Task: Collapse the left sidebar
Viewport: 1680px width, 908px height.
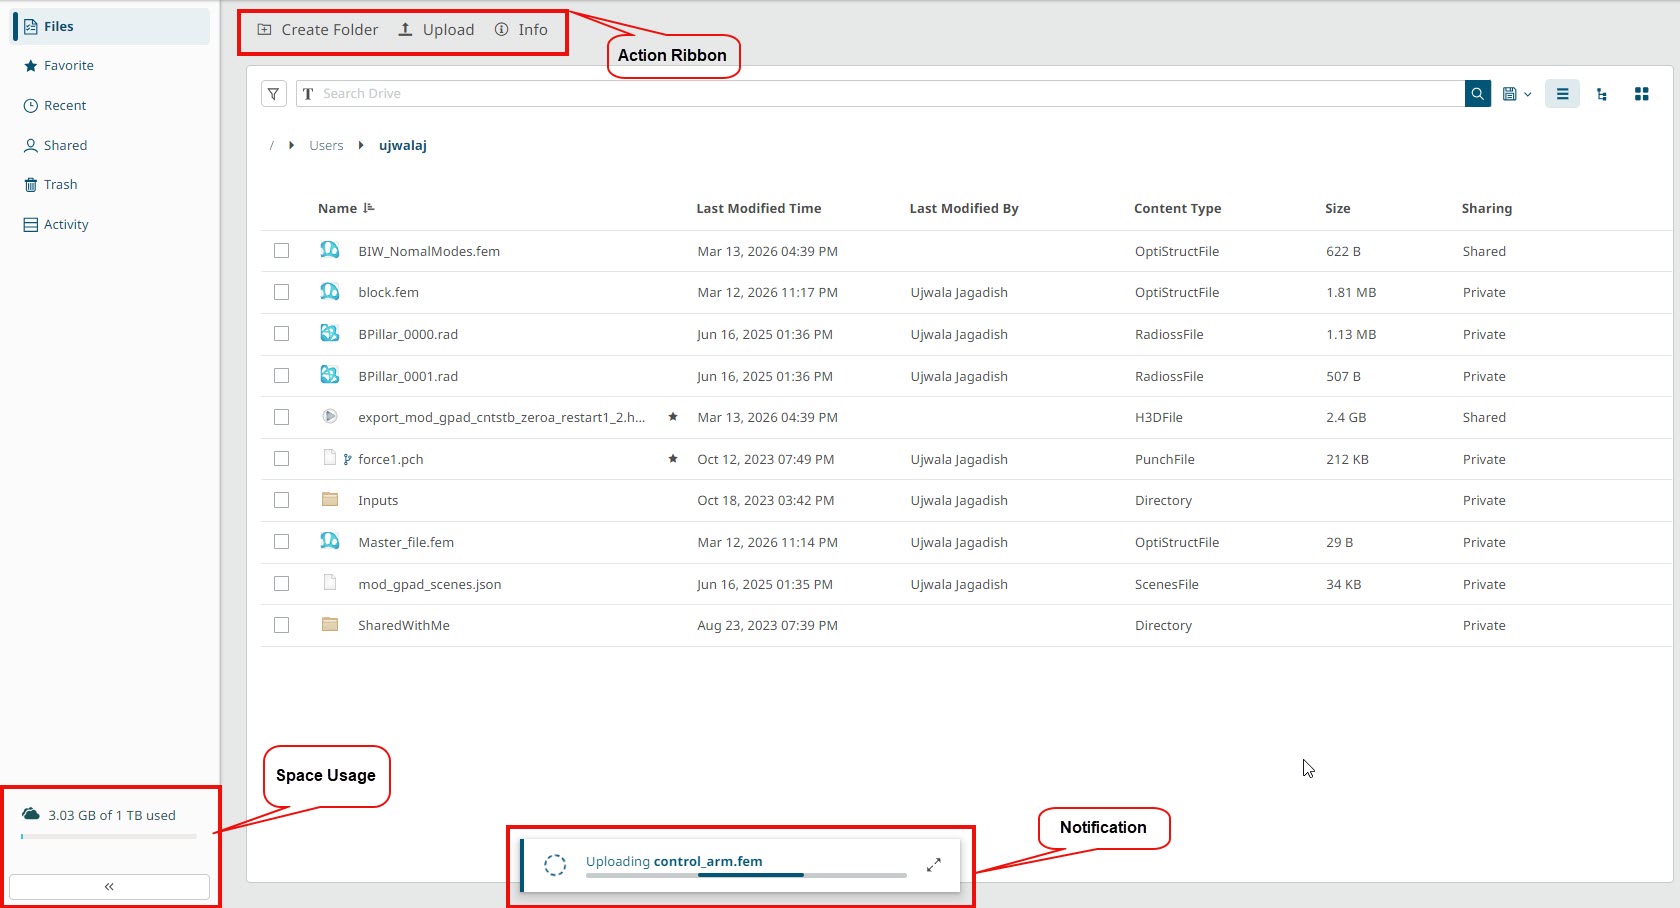Action: (x=109, y=887)
